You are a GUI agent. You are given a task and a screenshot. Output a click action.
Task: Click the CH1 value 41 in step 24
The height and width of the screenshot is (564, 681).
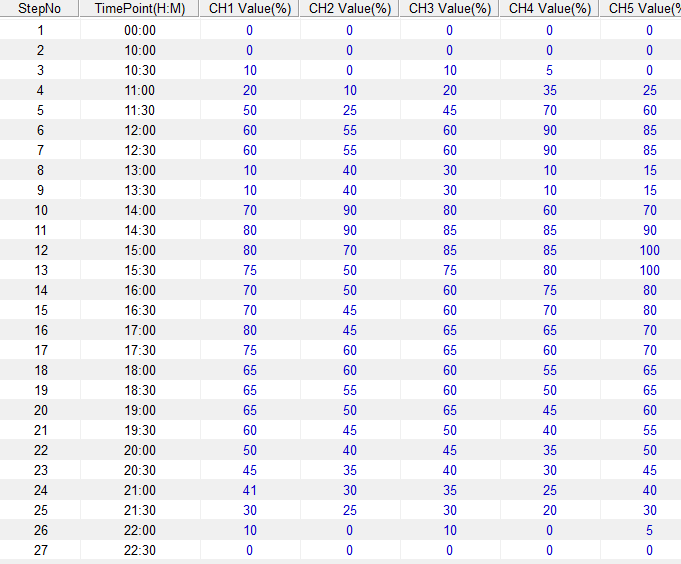[249, 490]
